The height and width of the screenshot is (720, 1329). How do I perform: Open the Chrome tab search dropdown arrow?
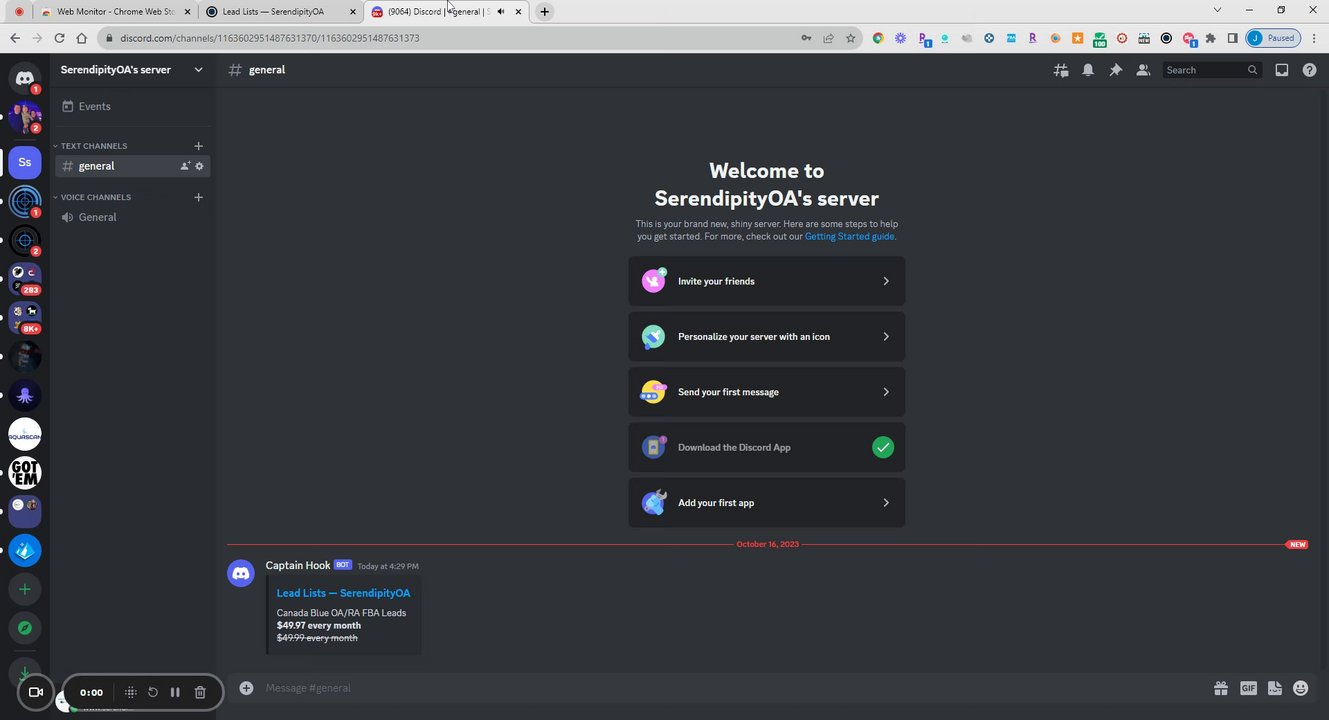(1217, 10)
